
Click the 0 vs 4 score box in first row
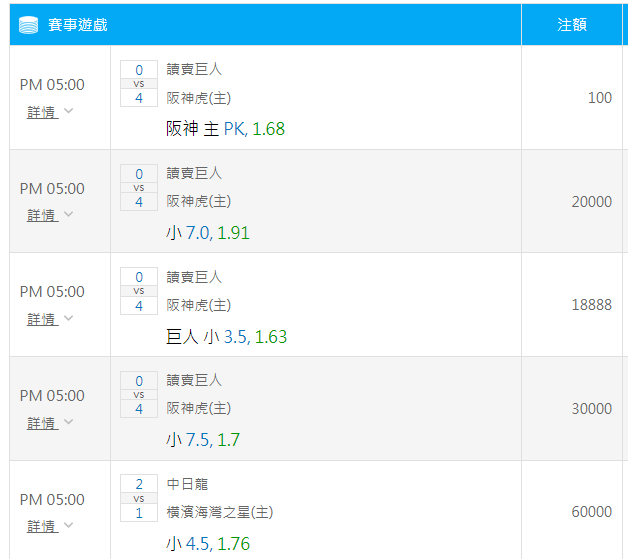coord(139,84)
